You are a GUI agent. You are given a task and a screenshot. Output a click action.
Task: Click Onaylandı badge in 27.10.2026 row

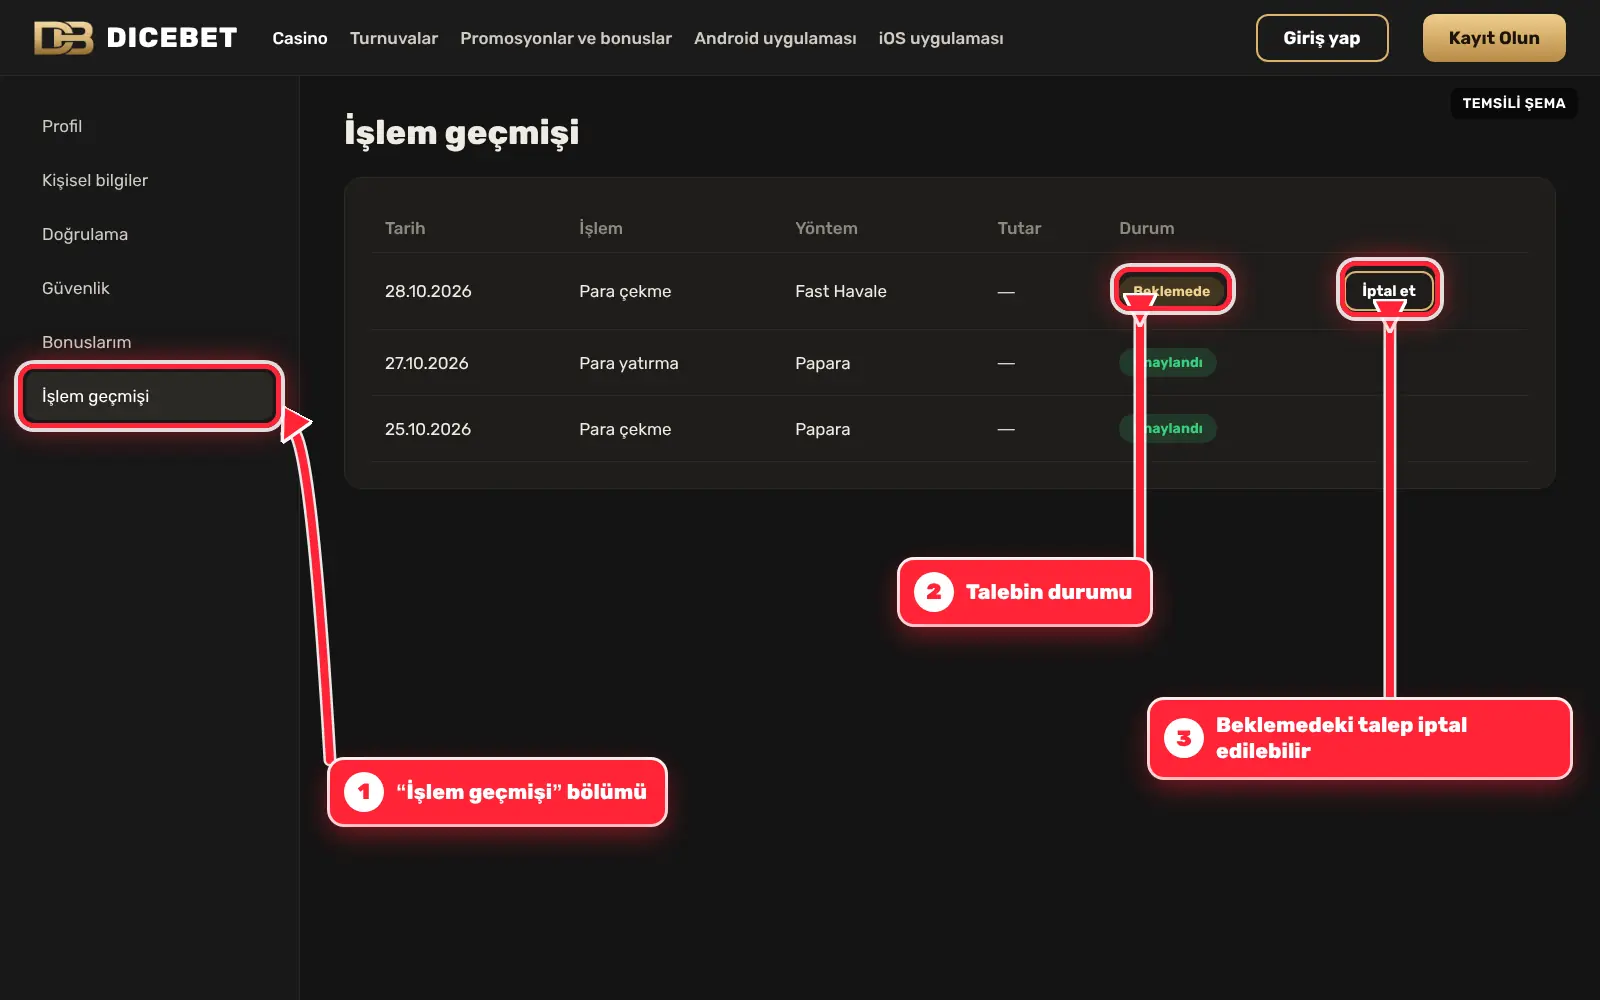[1168, 362]
